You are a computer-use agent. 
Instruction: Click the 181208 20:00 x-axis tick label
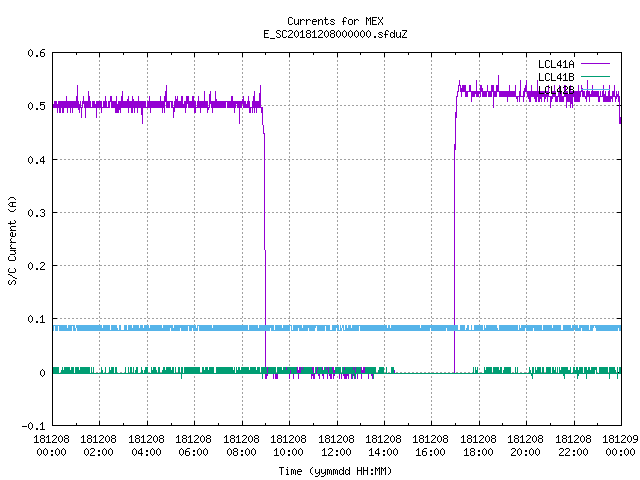(525, 446)
